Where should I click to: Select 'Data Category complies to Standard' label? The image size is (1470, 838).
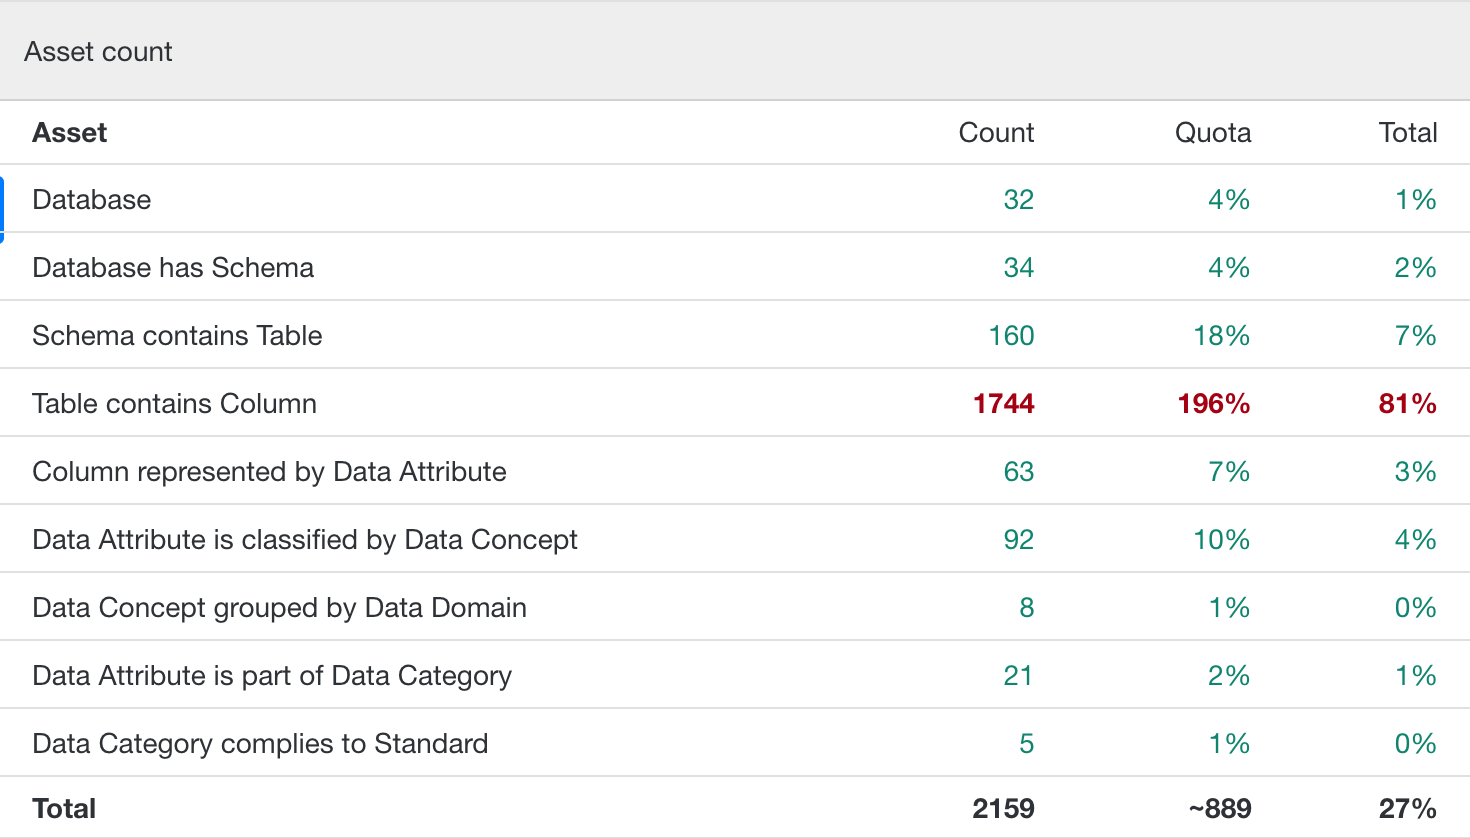pos(260,744)
